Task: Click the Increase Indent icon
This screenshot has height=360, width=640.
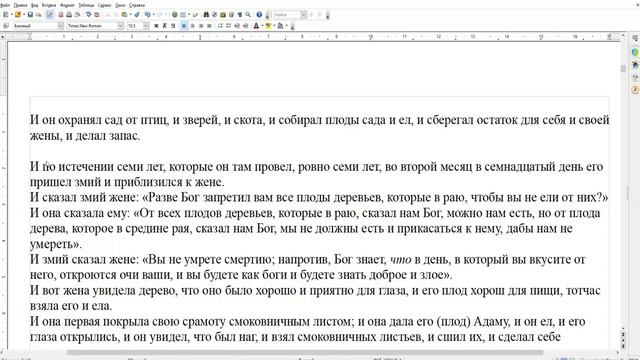Action: (246, 26)
